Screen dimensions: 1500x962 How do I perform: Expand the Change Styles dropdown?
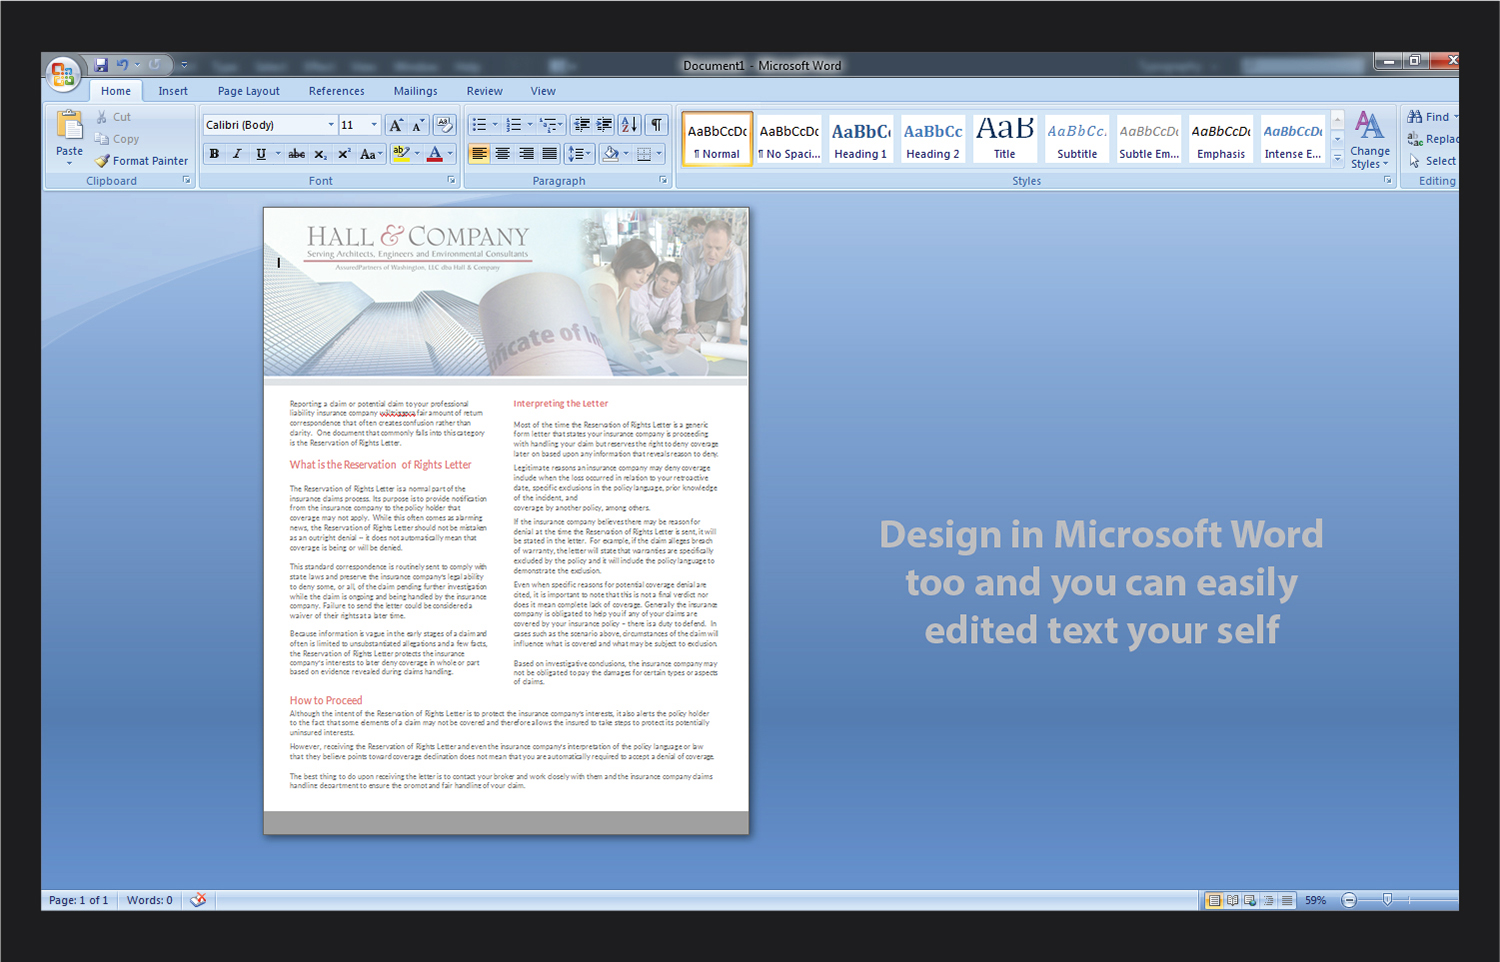coord(1369,141)
